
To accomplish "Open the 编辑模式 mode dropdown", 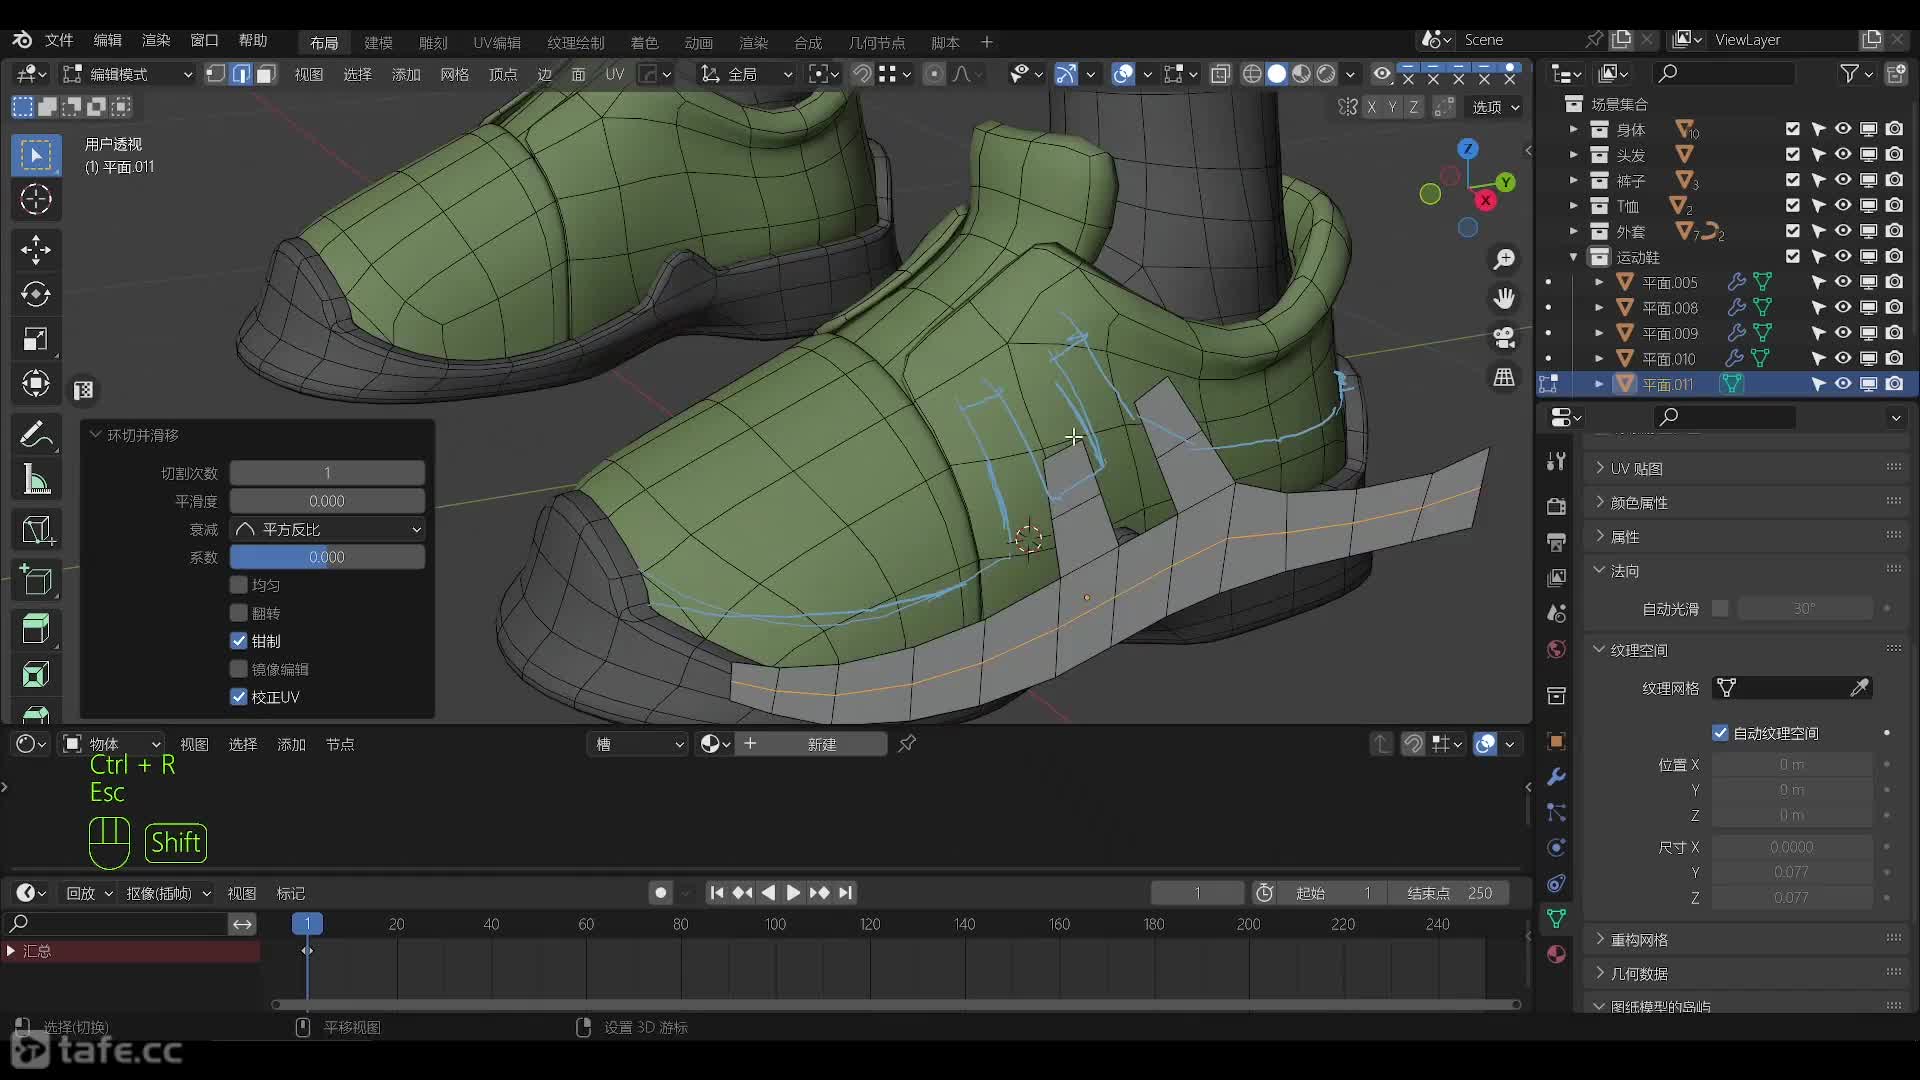I will coord(127,74).
